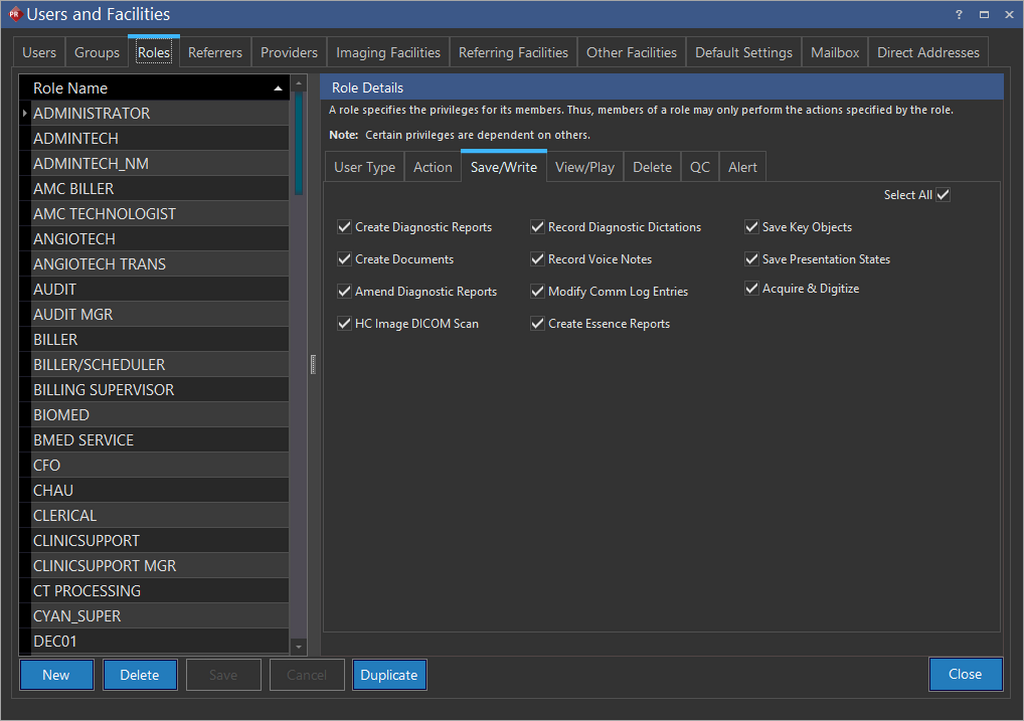
Task: Open the User Type tab
Action: (x=364, y=167)
